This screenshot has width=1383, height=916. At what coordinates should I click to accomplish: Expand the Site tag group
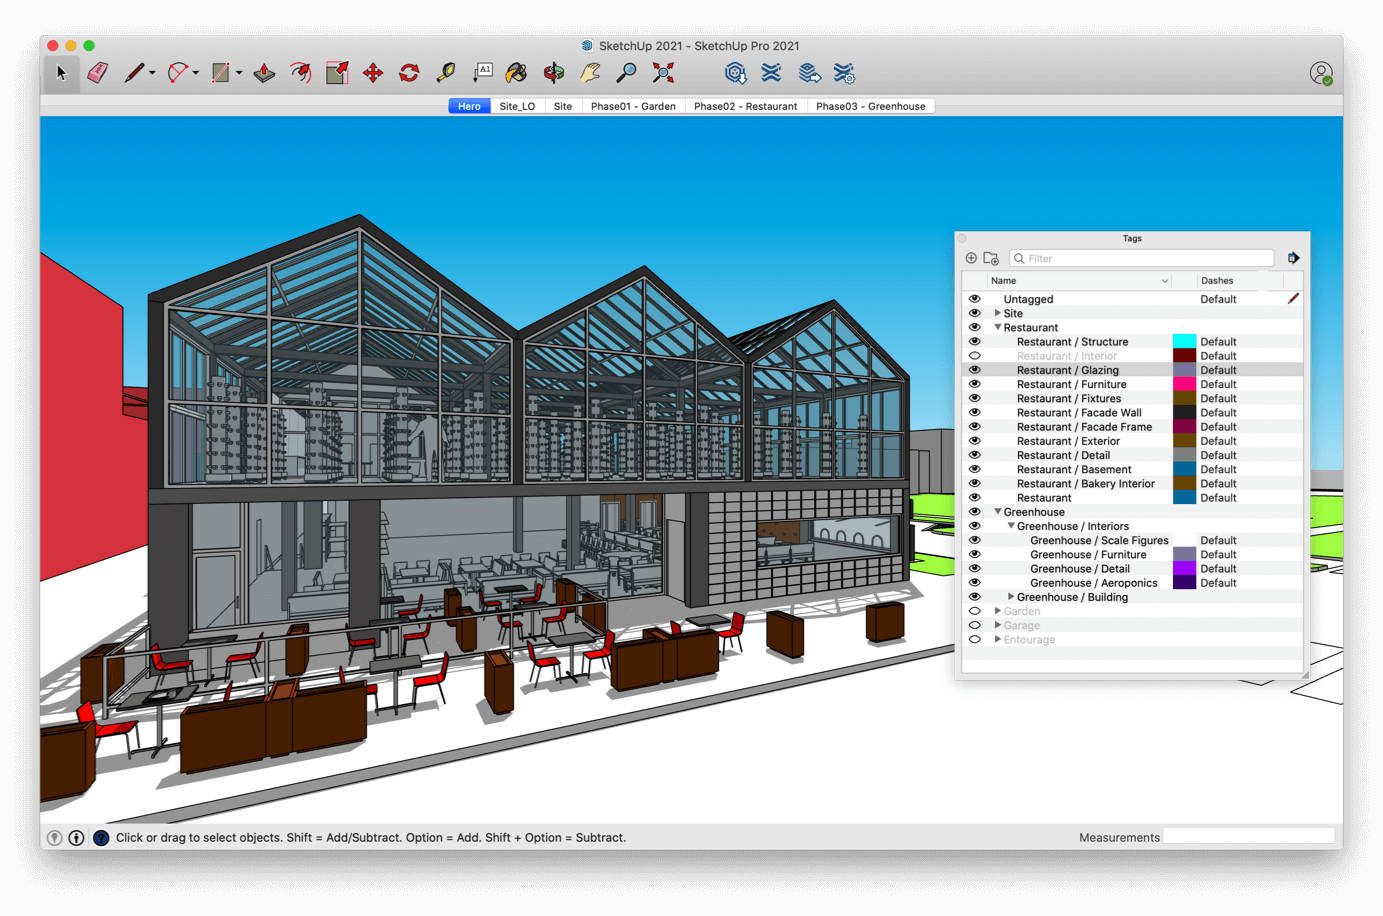click(997, 312)
